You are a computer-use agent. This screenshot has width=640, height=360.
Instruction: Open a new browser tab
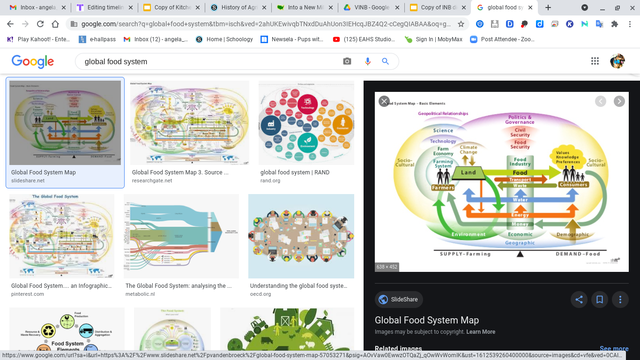click(548, 7)
